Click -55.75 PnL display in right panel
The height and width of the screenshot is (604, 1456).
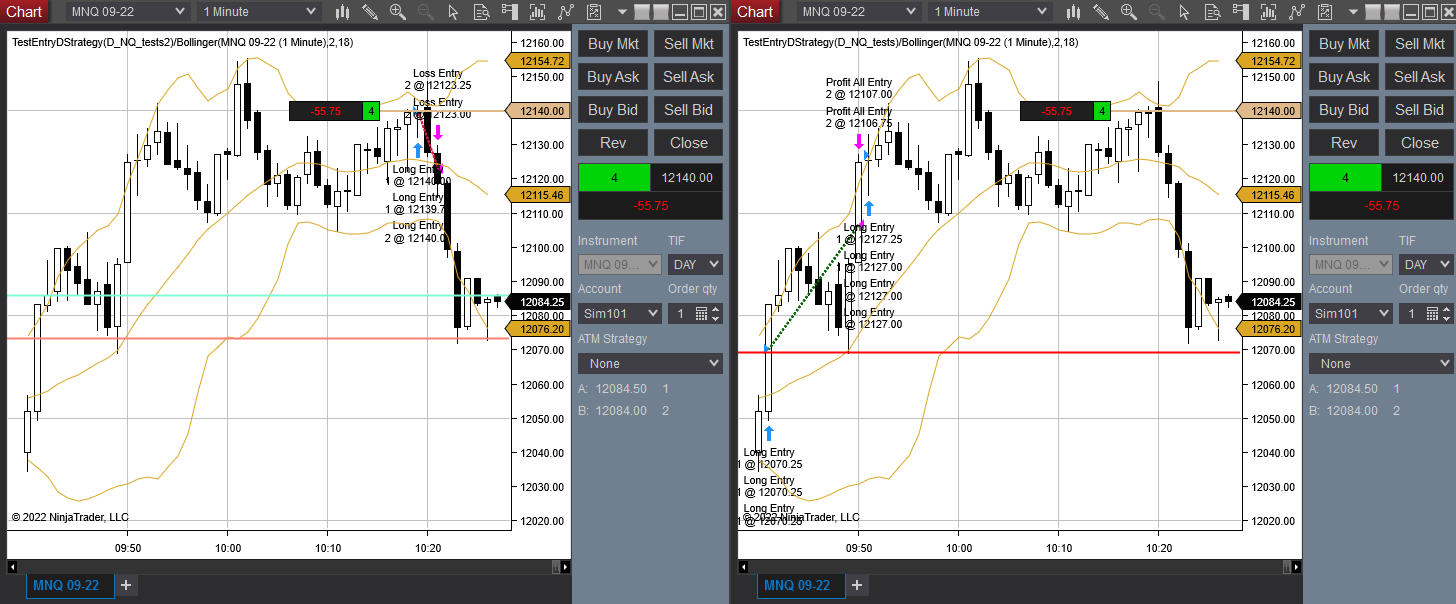(1381, 205)
